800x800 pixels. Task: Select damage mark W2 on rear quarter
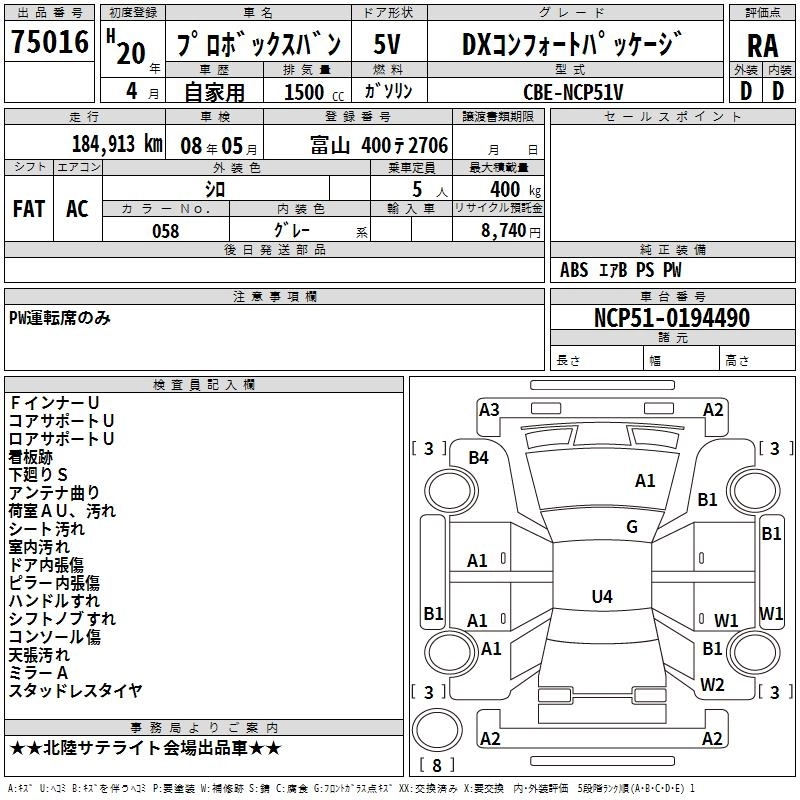(x=712, y=684)
